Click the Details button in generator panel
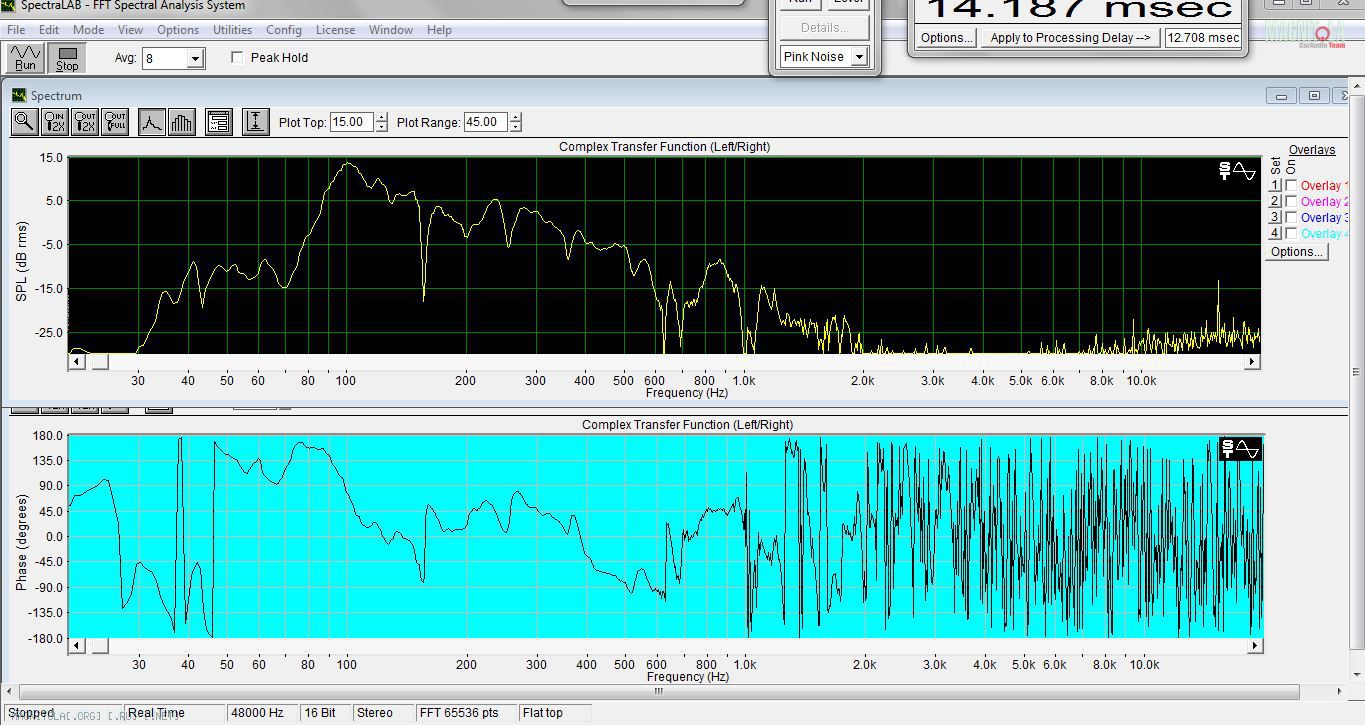This screenshot has width=1365, height=725. [825, 27]
